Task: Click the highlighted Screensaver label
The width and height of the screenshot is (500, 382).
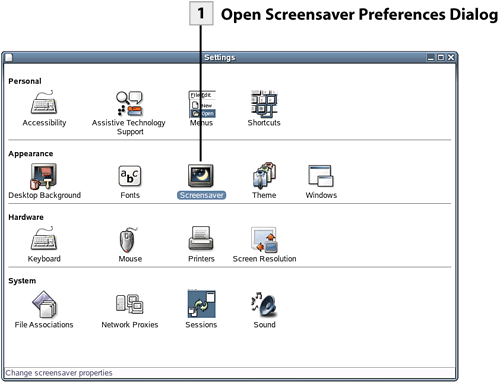Action: pyautogui.click(x=201, y=195)
